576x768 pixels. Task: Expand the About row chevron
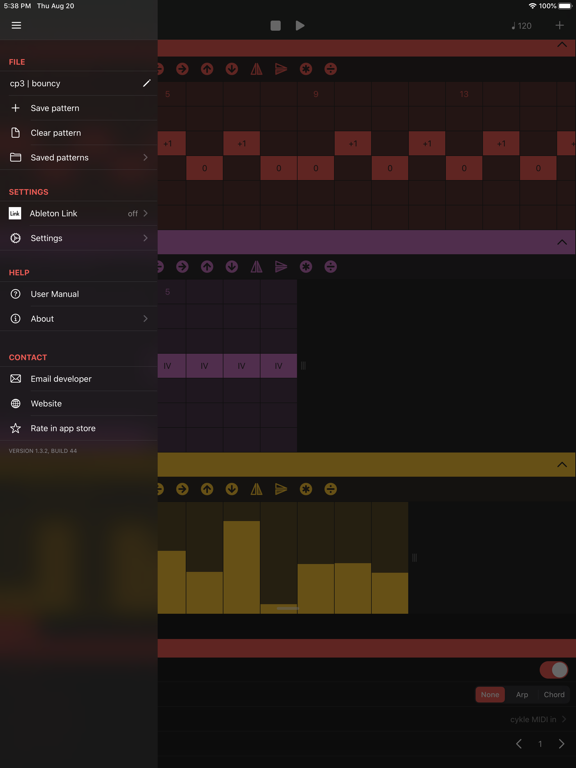[145, 319]
